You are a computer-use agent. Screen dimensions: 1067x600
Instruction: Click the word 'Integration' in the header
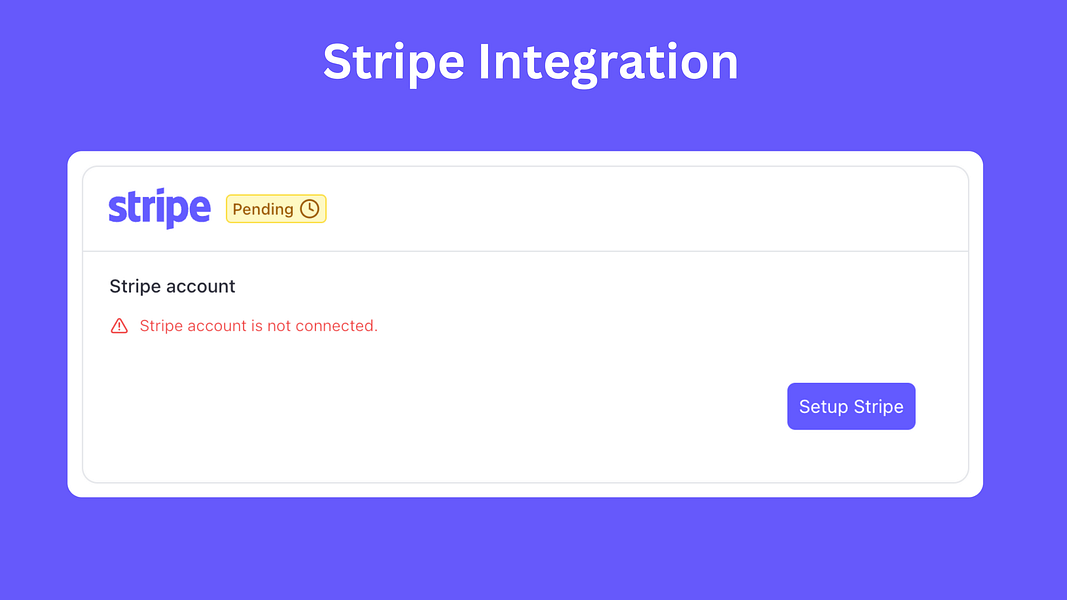608,63
